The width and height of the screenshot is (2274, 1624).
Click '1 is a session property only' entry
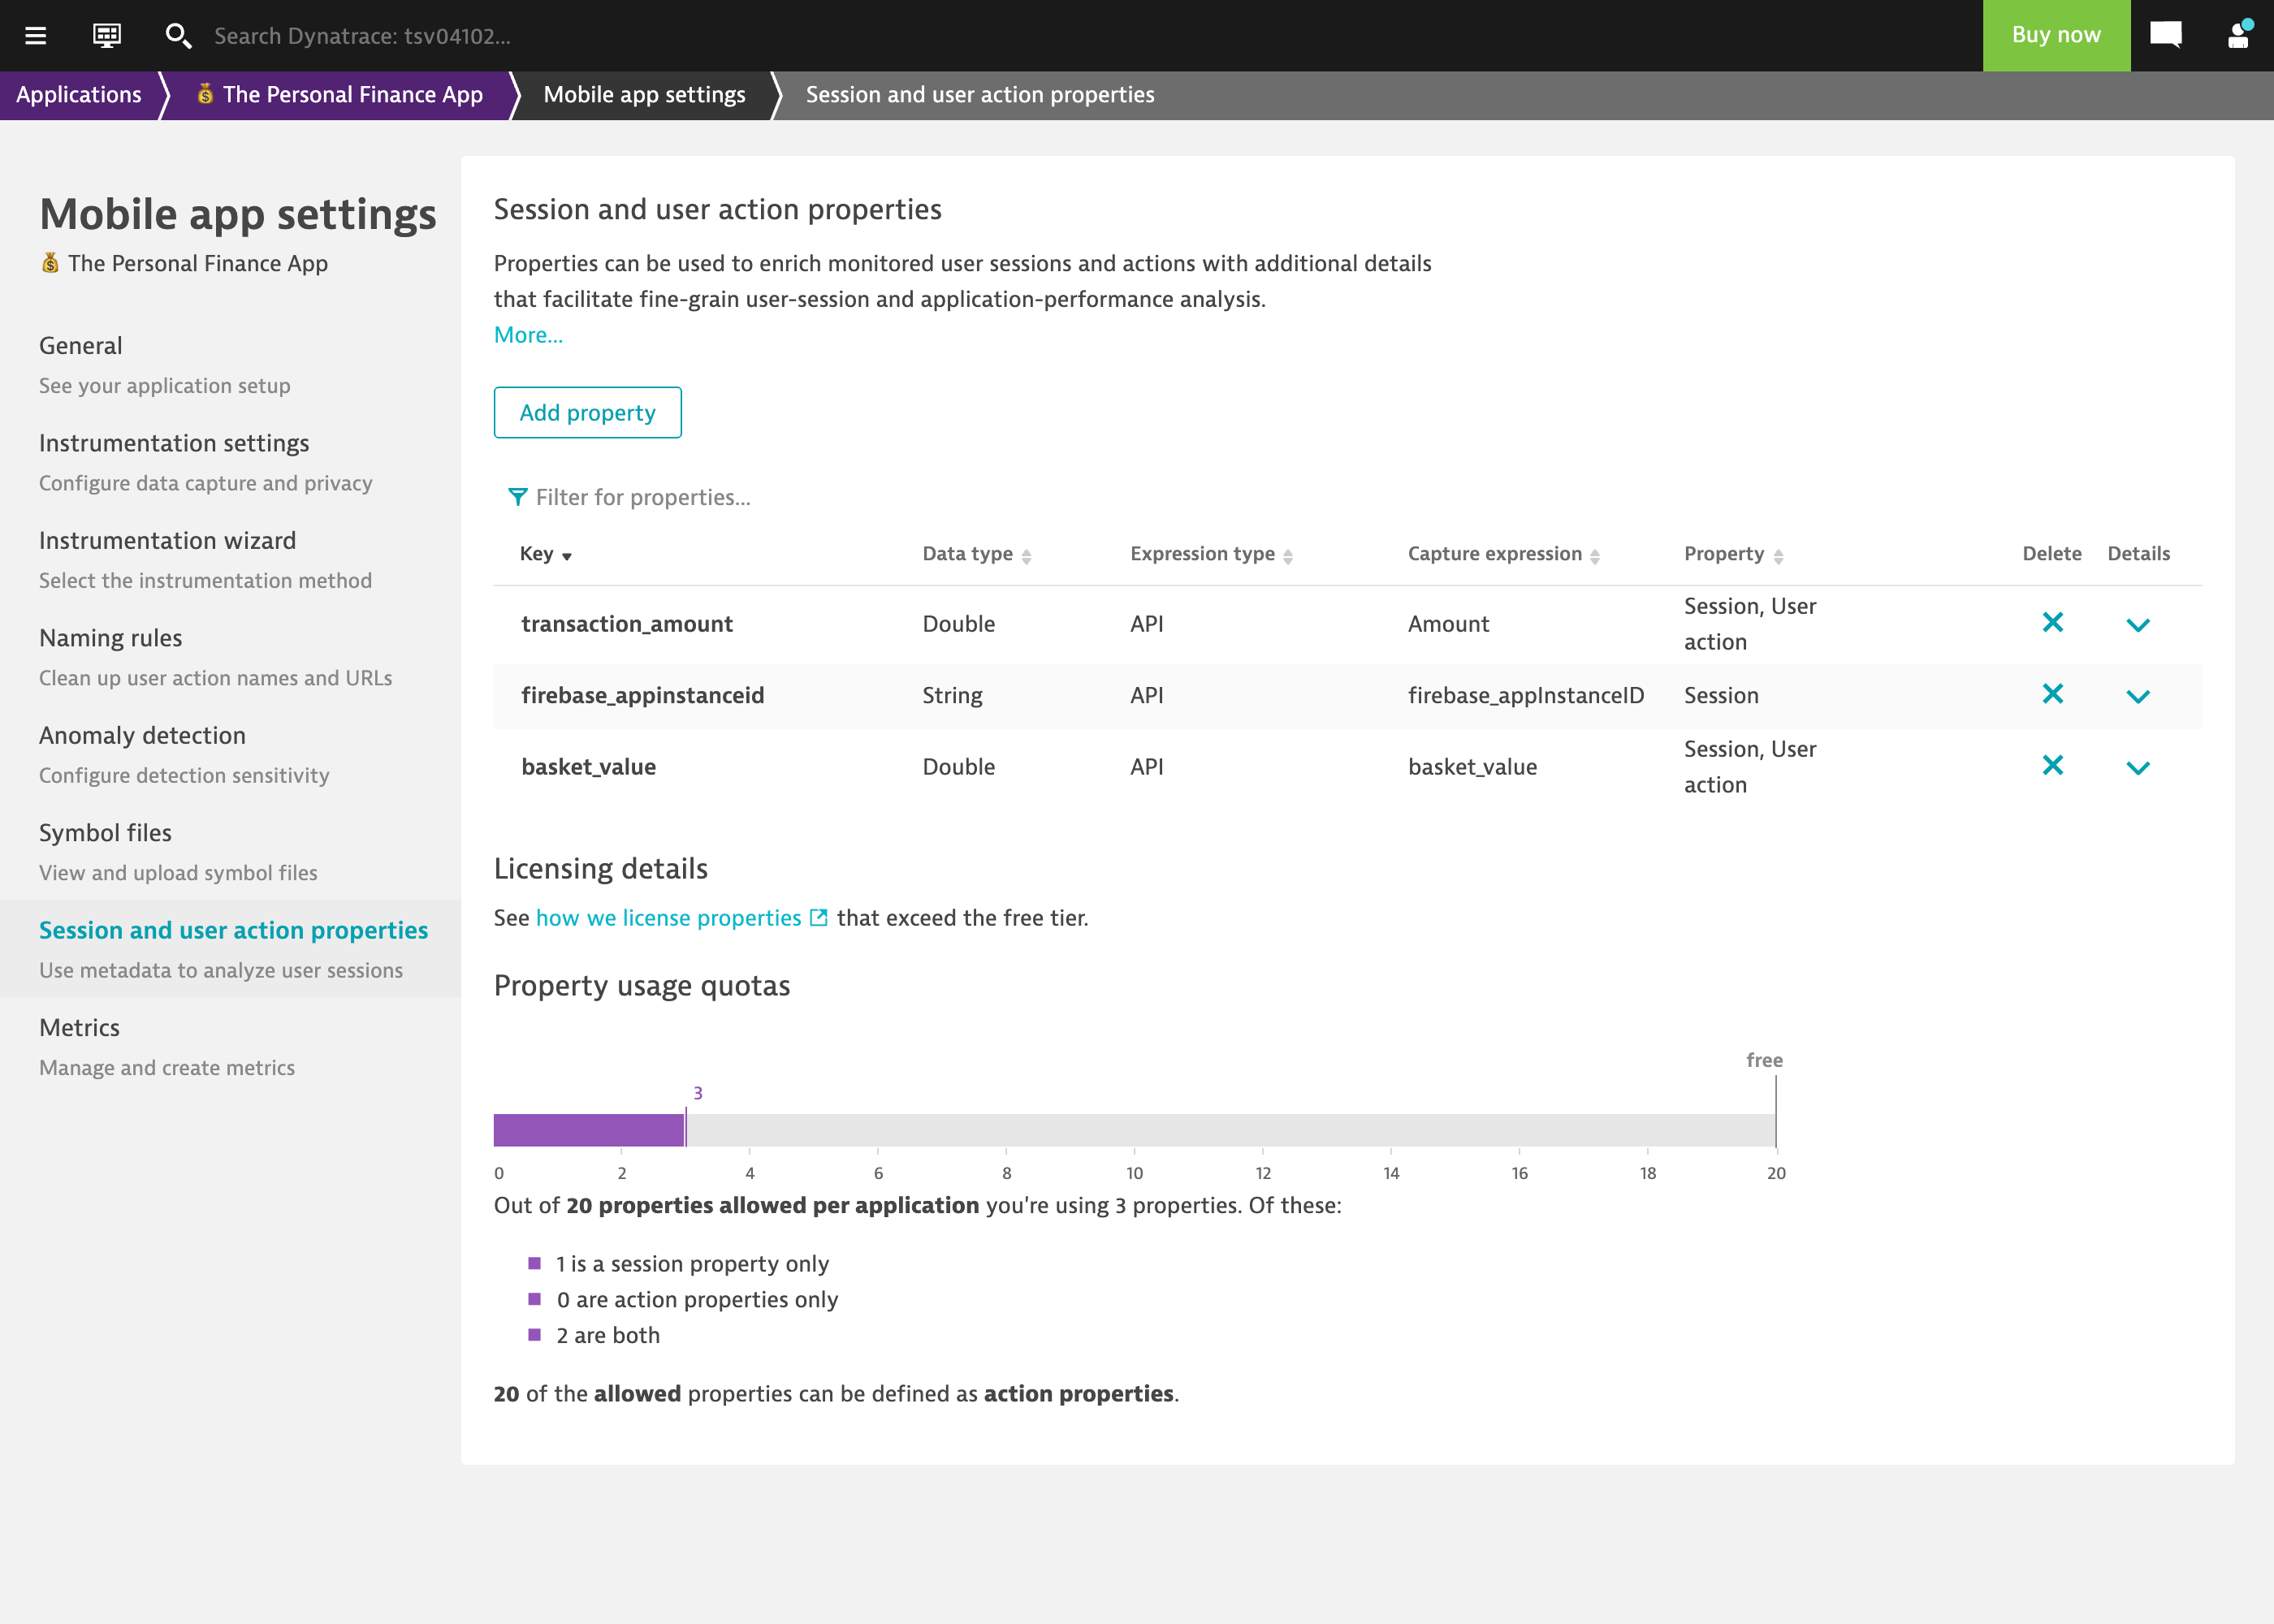[692, 1264]
